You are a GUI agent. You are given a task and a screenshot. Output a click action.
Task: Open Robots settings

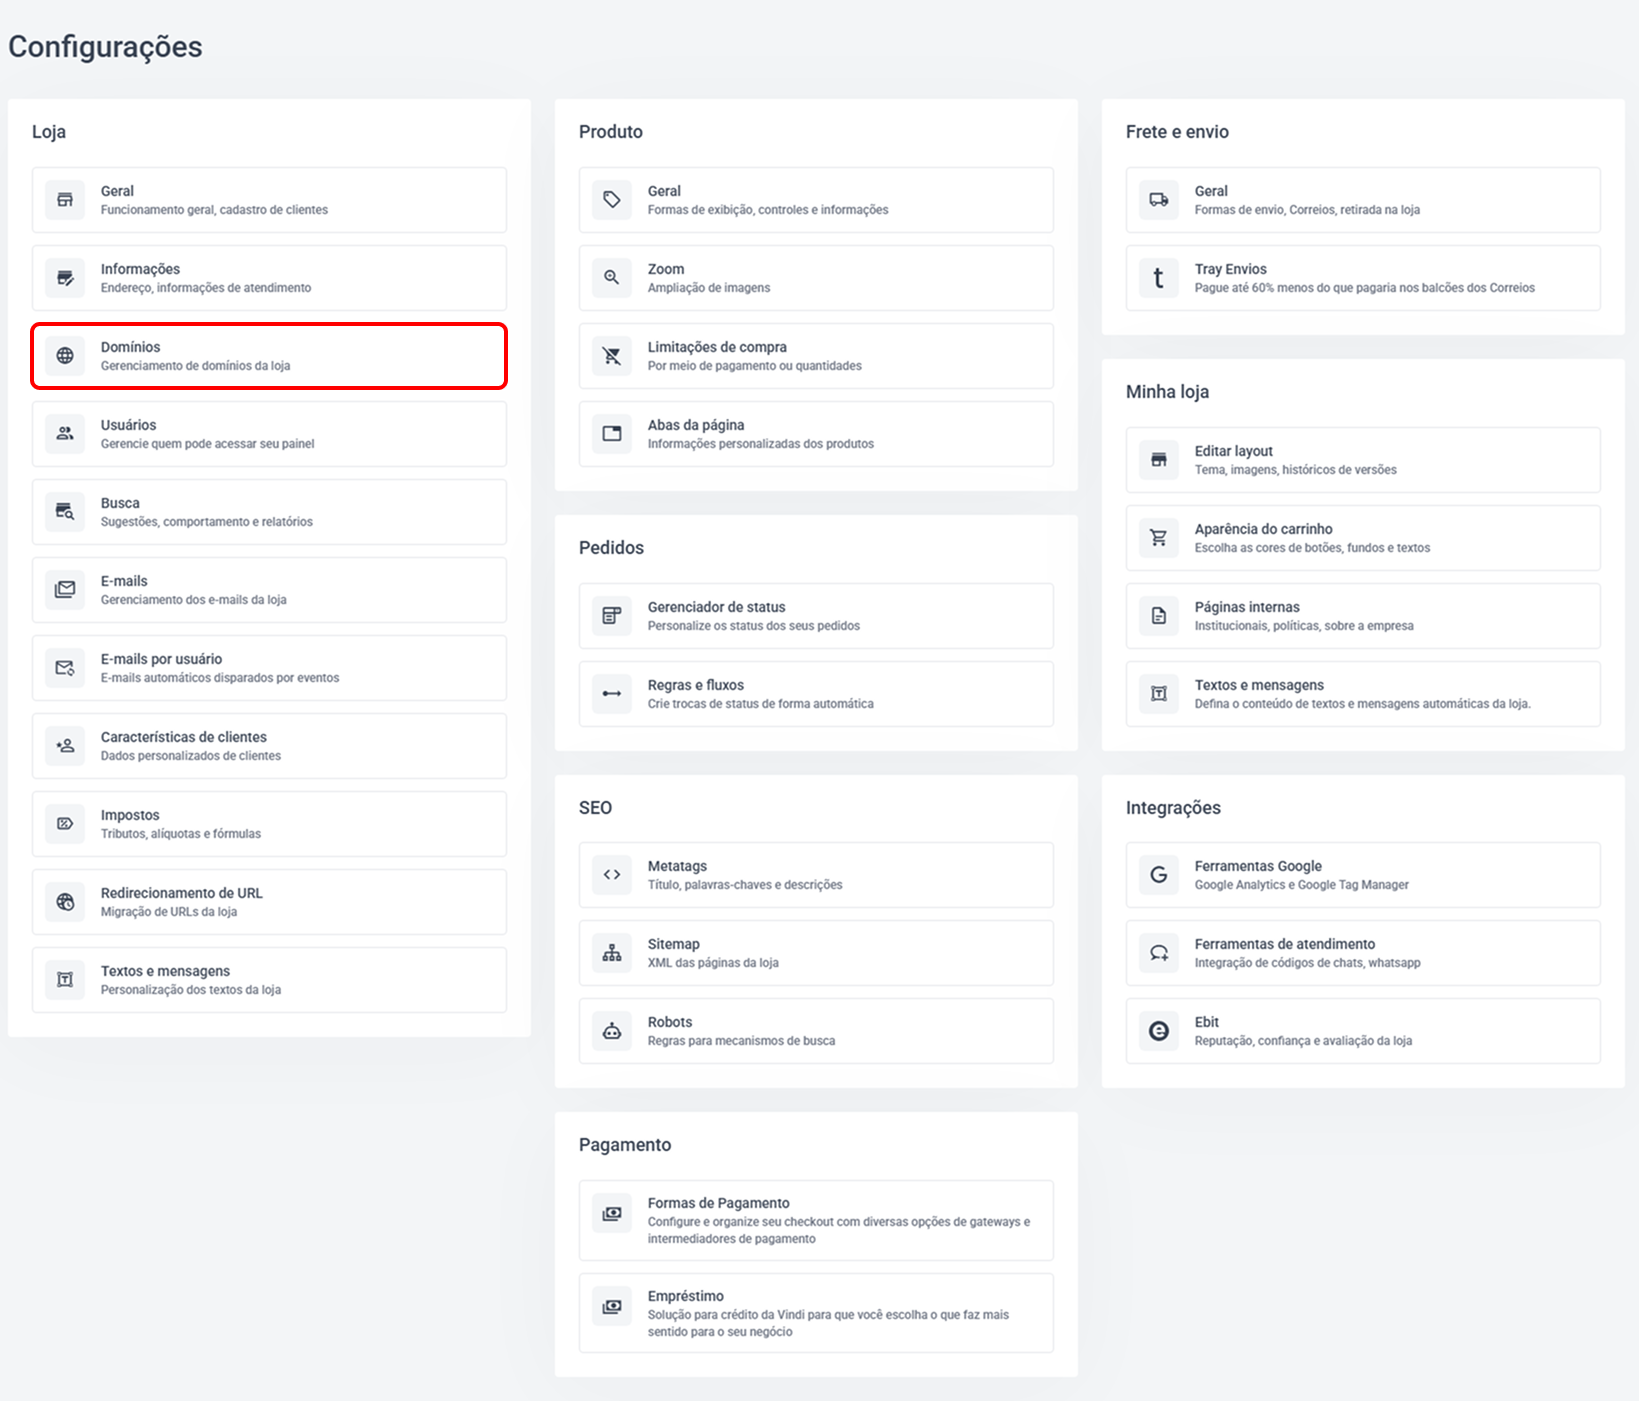click(x=816, y=1031)
